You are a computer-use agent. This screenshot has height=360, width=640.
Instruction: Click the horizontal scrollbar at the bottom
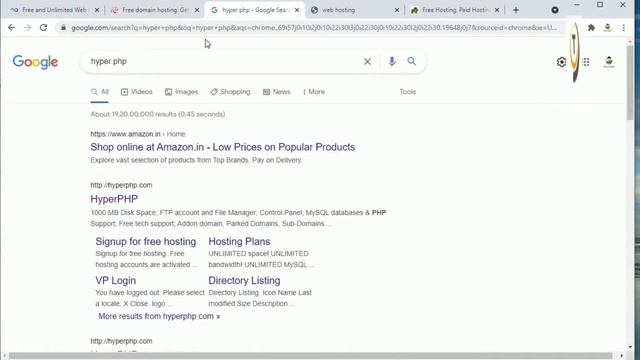pyautogui.click(x=310, y=356)
